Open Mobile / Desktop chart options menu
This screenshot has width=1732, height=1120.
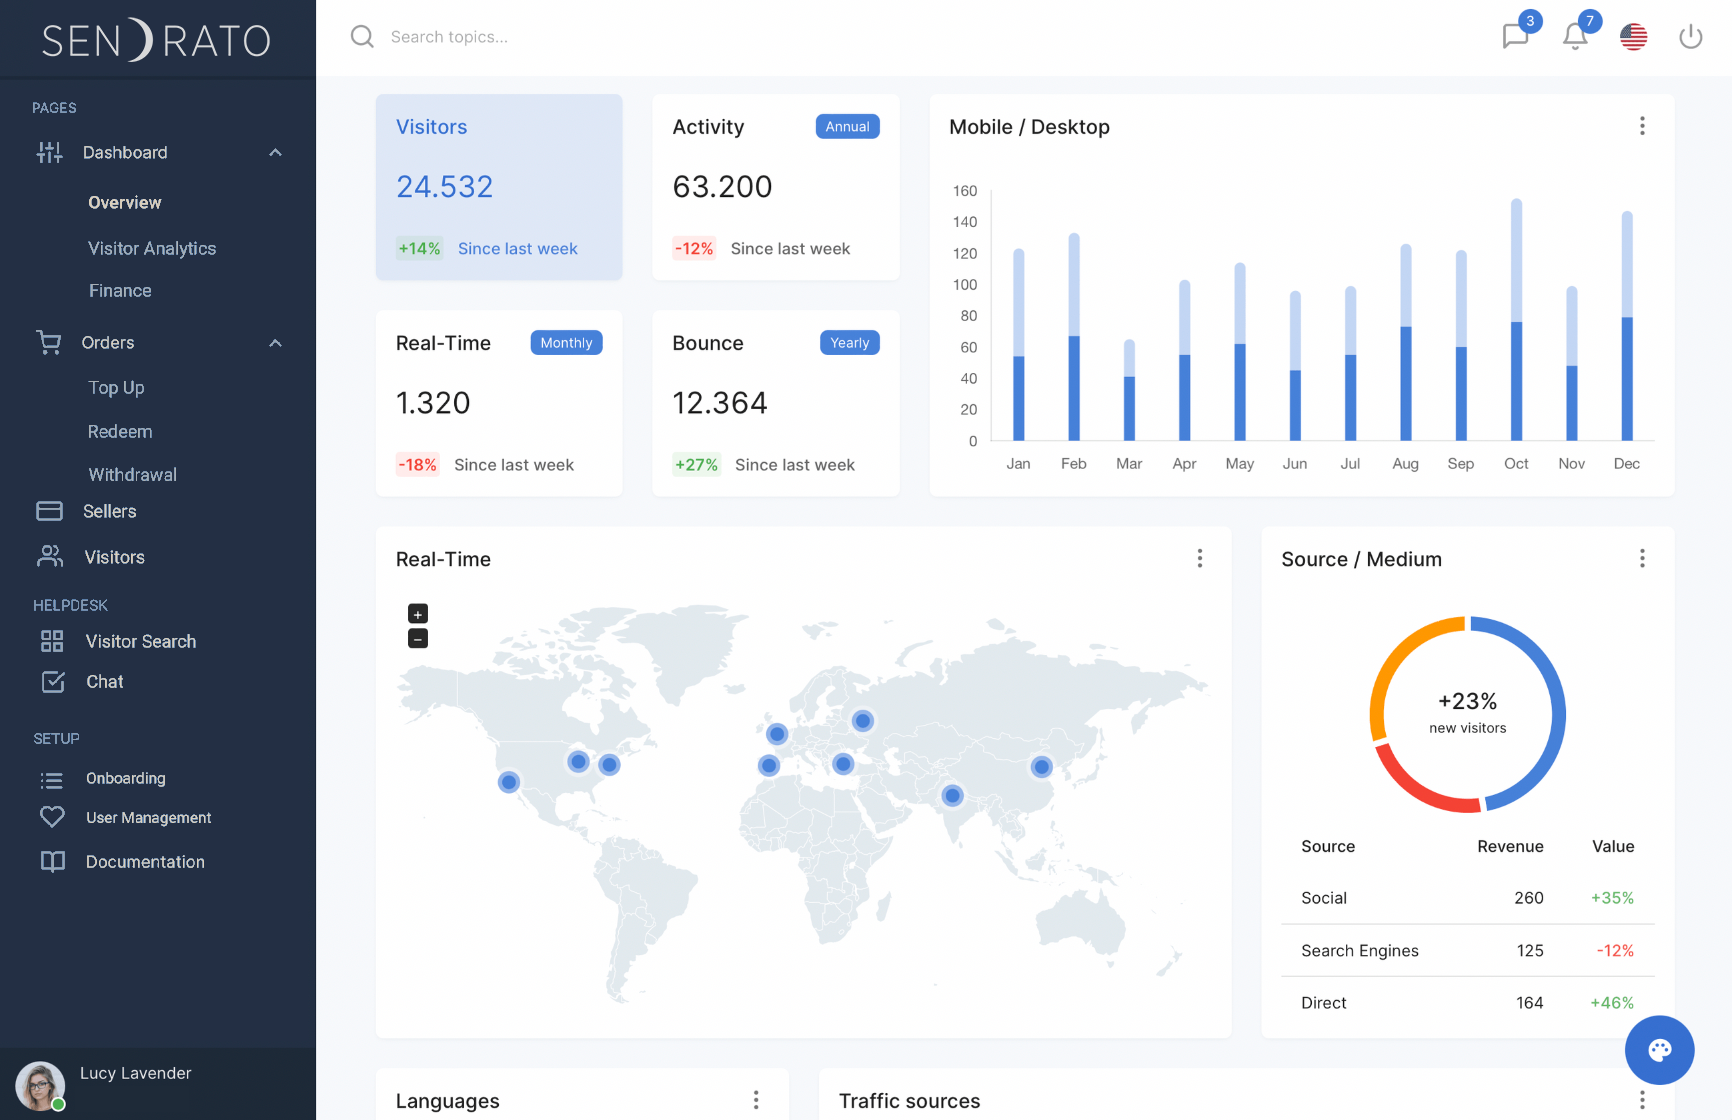pyautogui.click(x=1642, y=126)
